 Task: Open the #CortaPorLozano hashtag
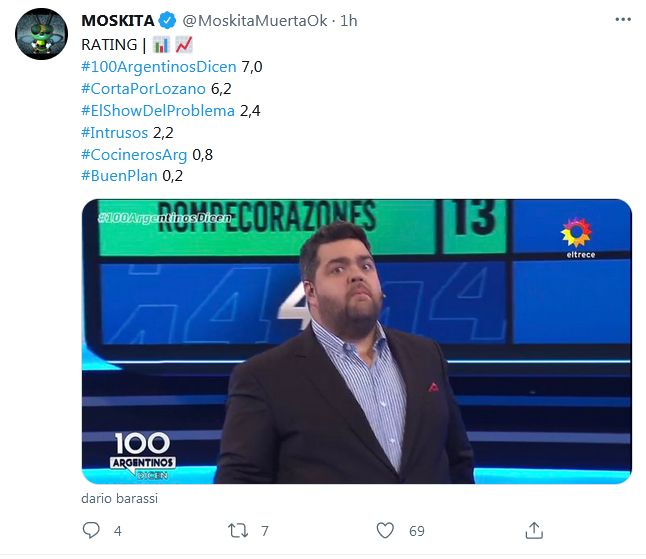pyautogui.click(x=143, y=89)
